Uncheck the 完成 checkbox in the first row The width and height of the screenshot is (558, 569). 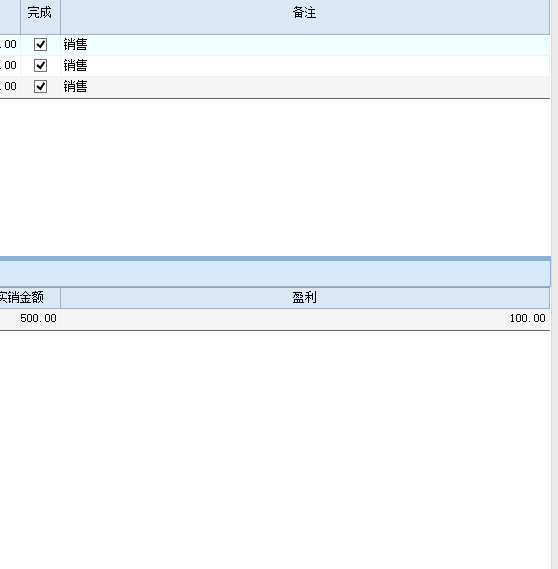pos(40,45)
